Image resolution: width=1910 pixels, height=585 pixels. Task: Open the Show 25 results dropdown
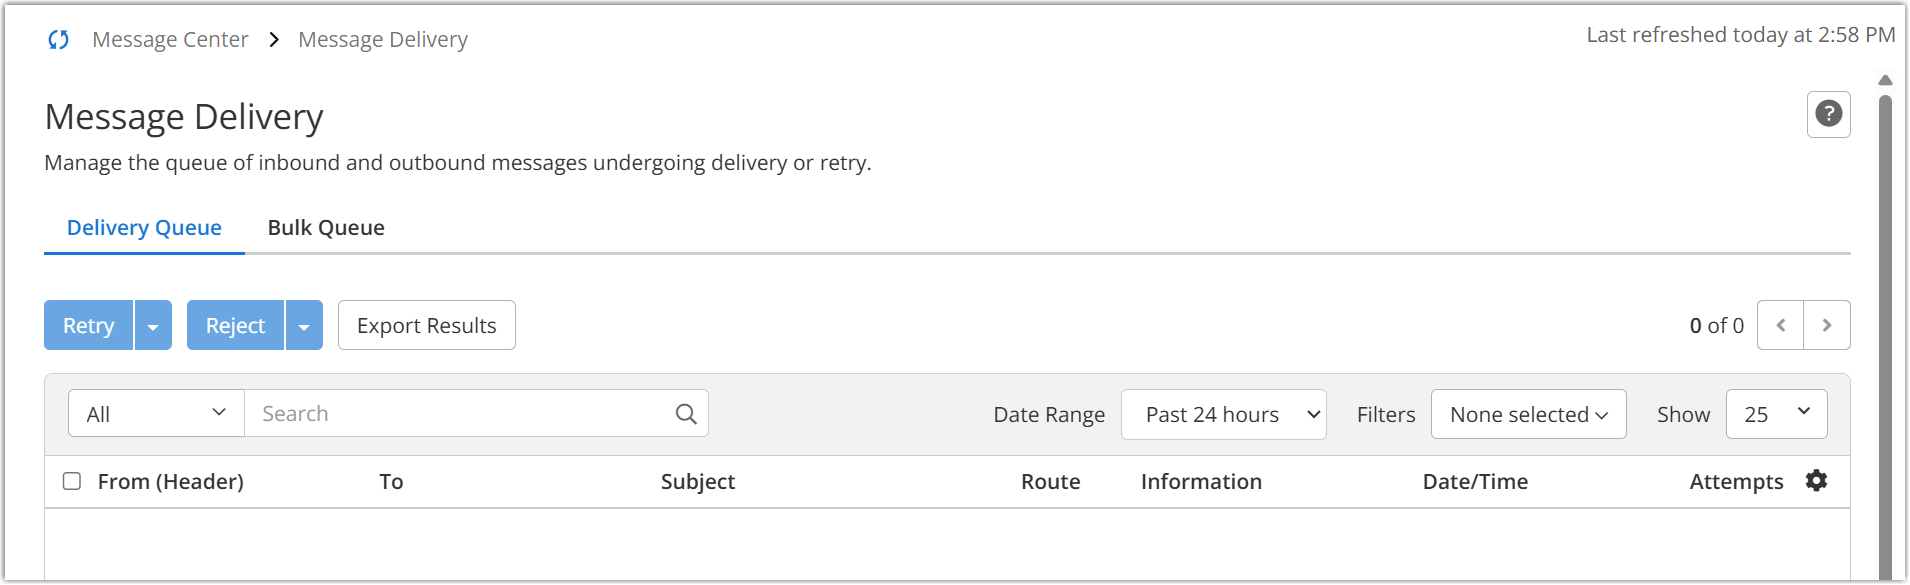[1776, 413]
